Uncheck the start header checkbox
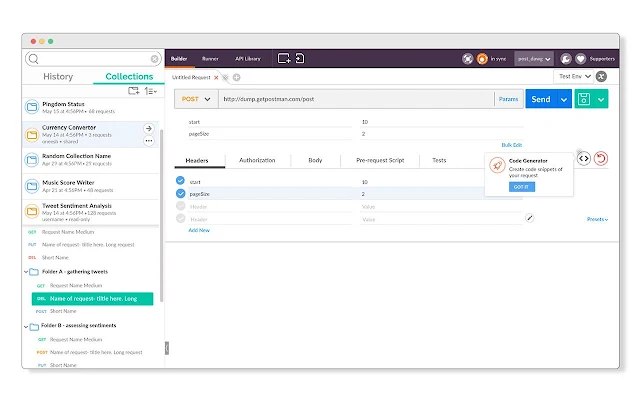 (x=180, y=180)
